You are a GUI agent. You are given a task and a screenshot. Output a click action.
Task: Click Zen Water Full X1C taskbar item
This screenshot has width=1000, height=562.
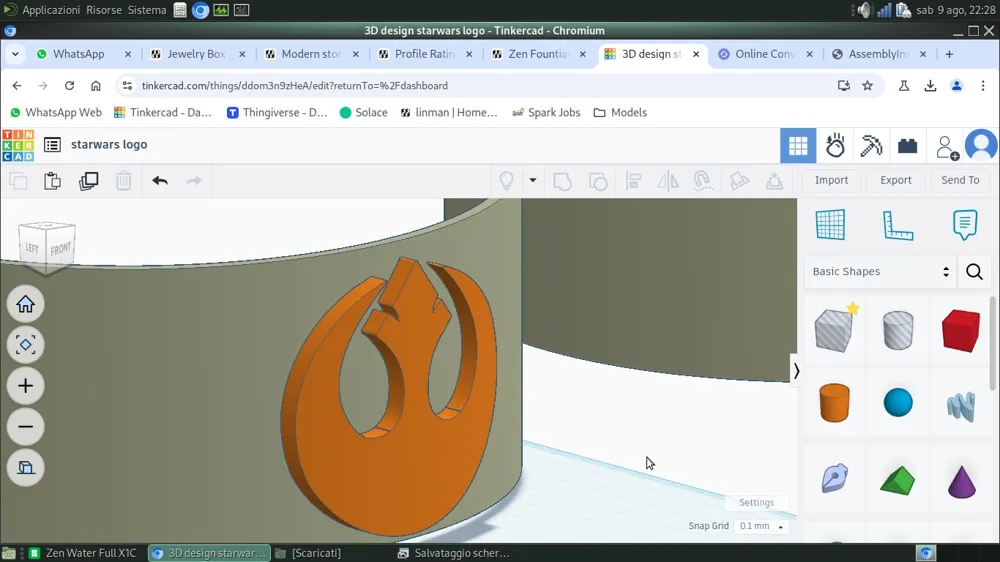click(x=83, y=553)
